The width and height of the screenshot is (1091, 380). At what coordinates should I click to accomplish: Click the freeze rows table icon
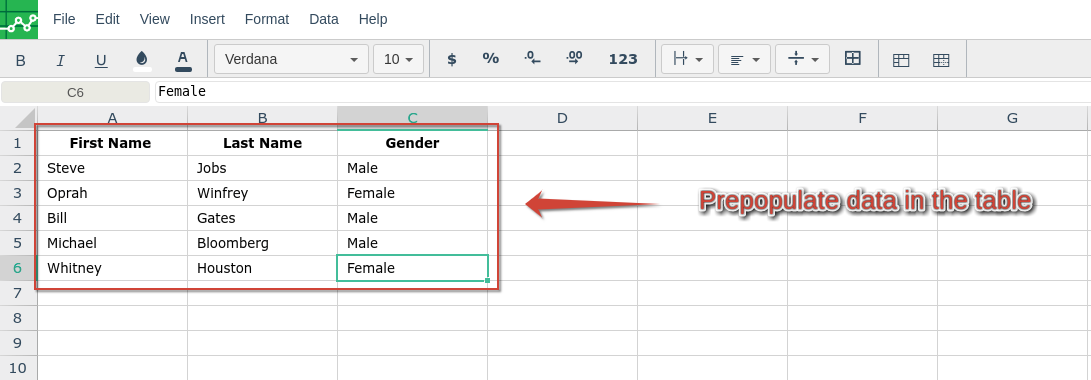click(x=901, y=60)
